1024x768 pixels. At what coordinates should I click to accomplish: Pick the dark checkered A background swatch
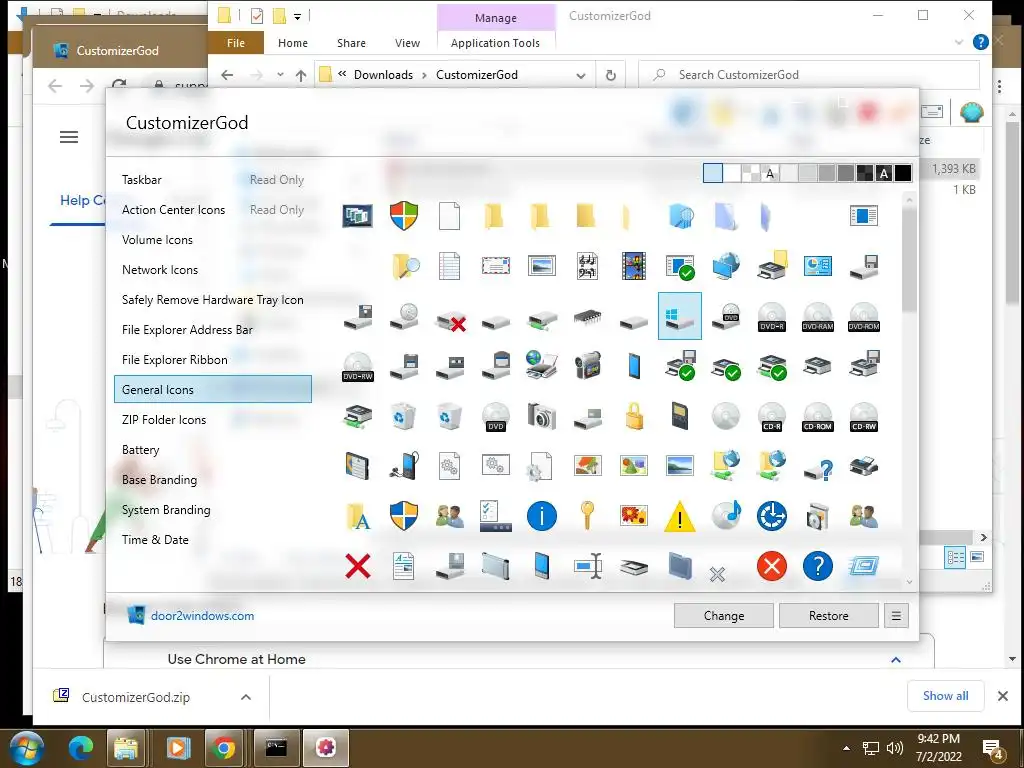(884, 173)
